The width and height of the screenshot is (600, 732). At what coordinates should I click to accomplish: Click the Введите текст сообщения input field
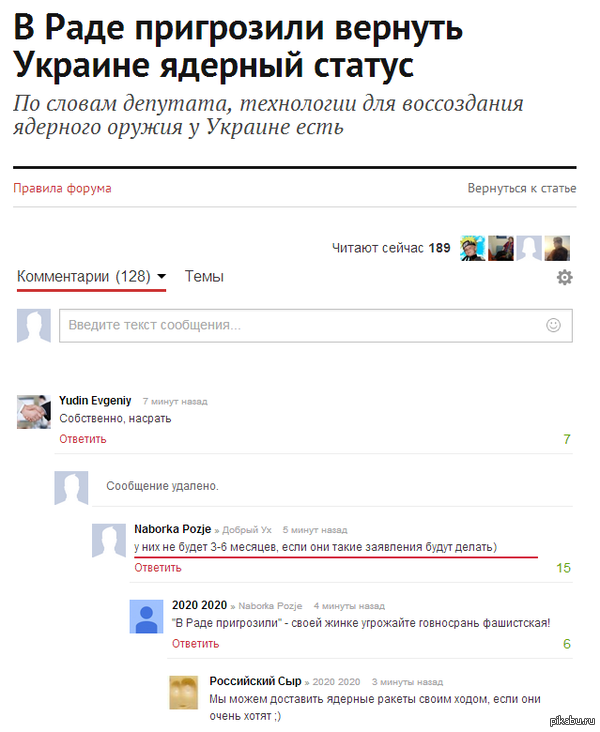[316, 325]
